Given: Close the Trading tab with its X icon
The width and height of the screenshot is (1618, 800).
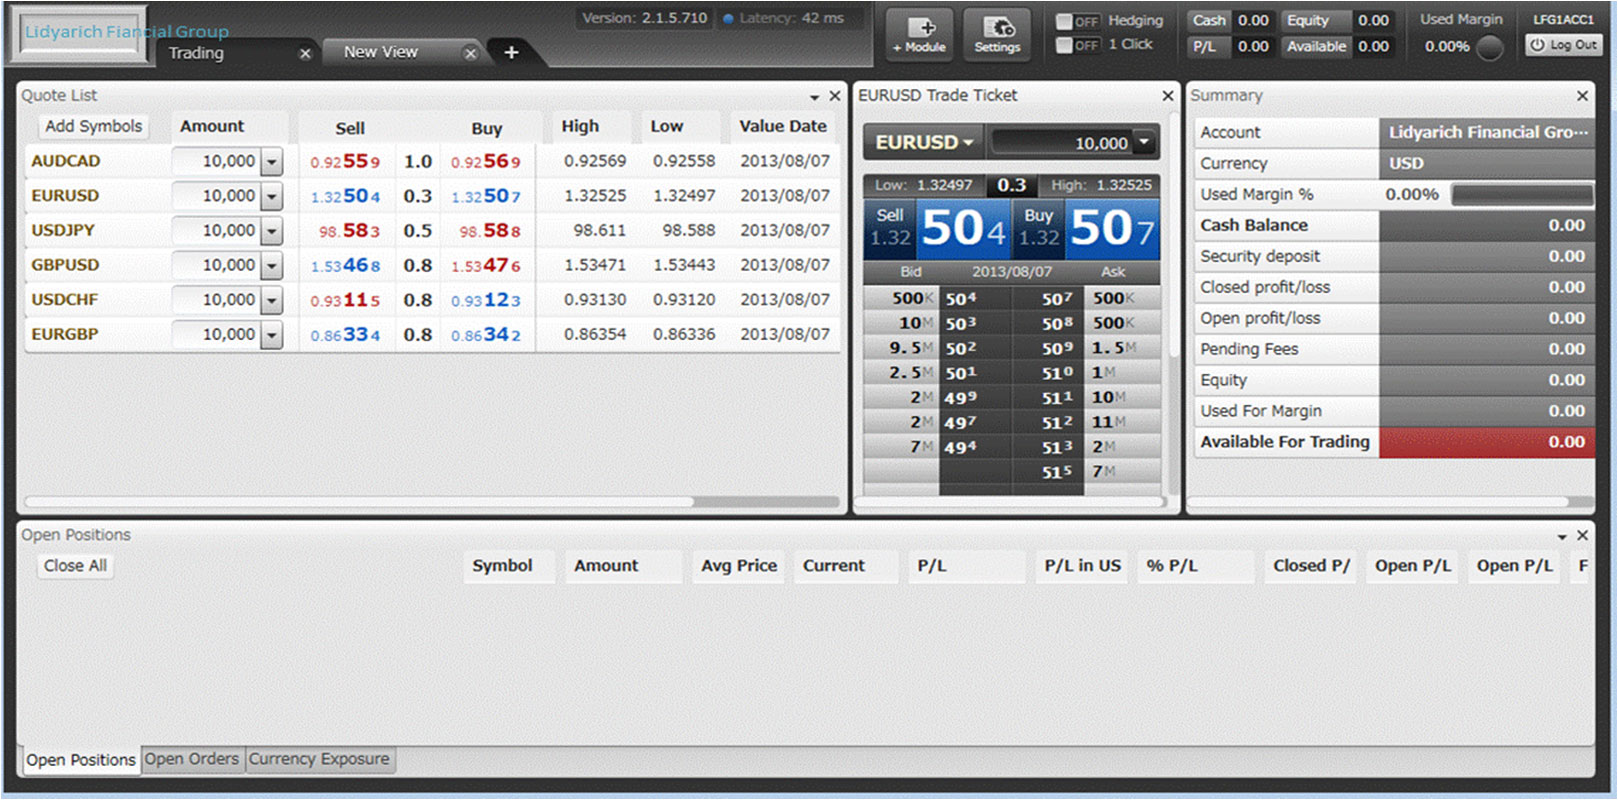Looking at the screenshot, I should (x=305, y=54).
